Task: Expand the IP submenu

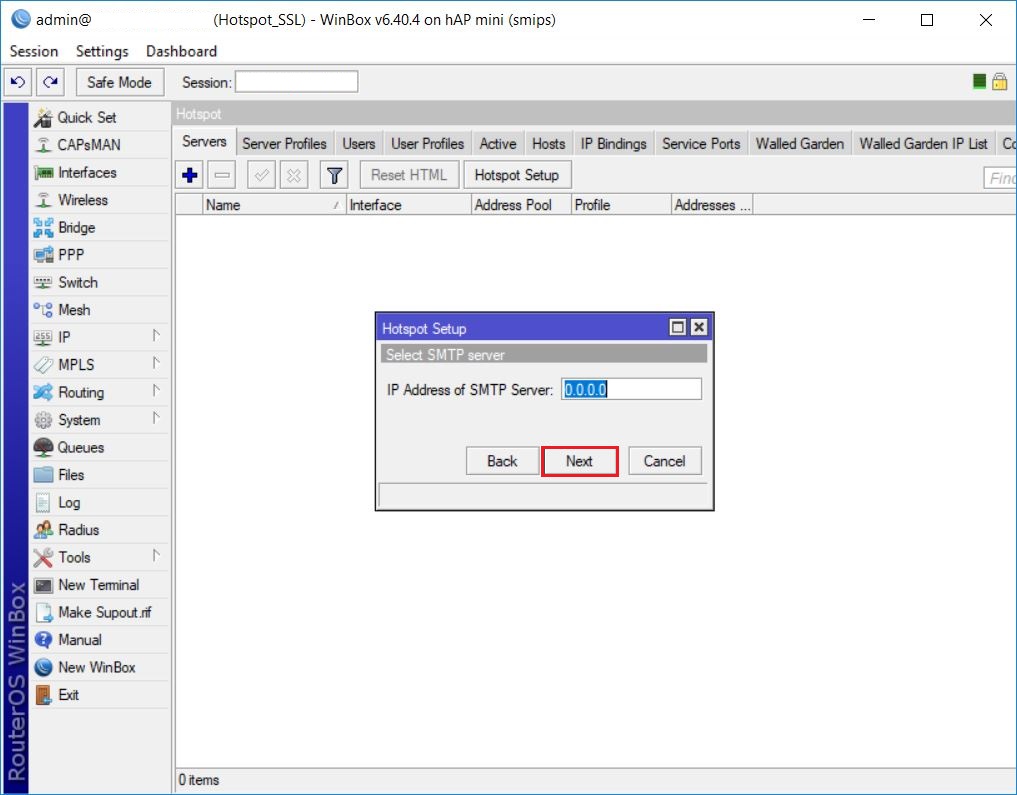Action: tap(101, 337)
